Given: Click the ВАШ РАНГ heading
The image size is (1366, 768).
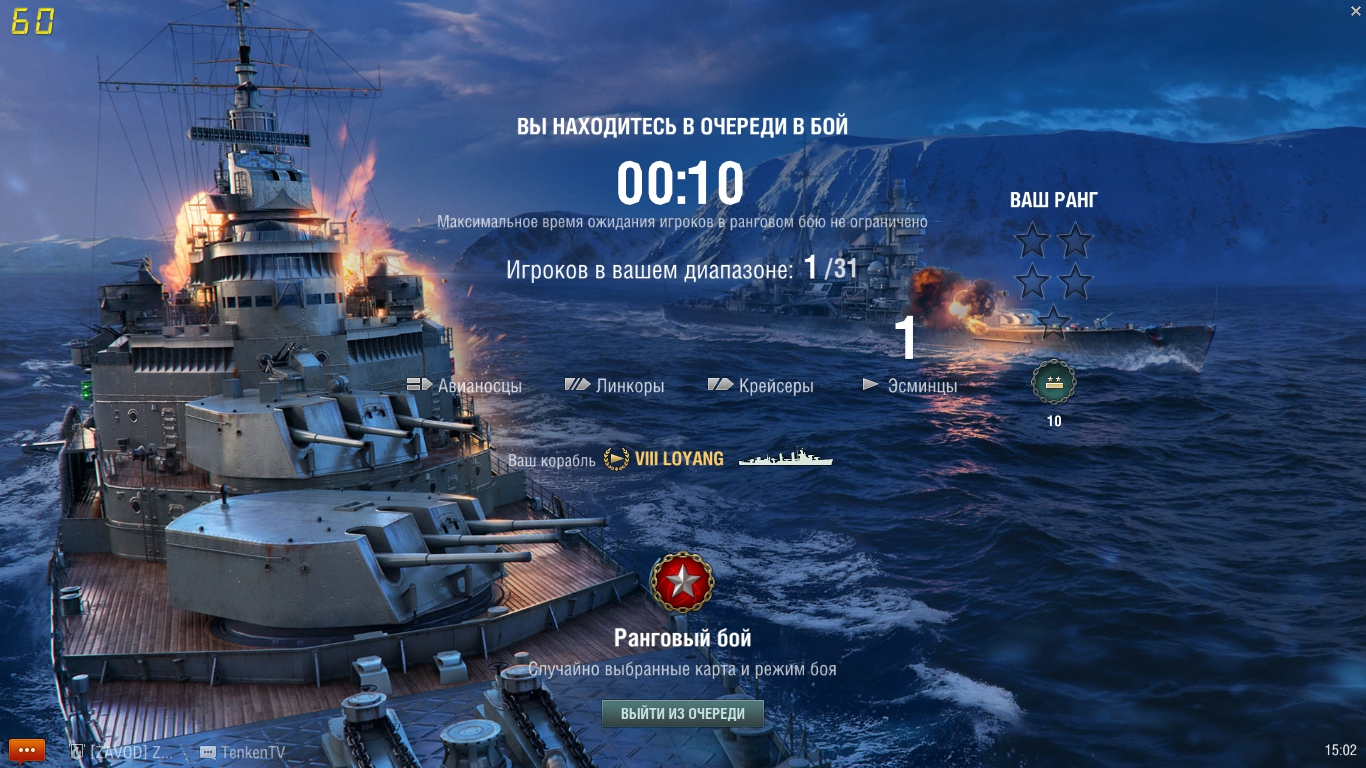Looking at the screenshot, I should pos(1054,200).
